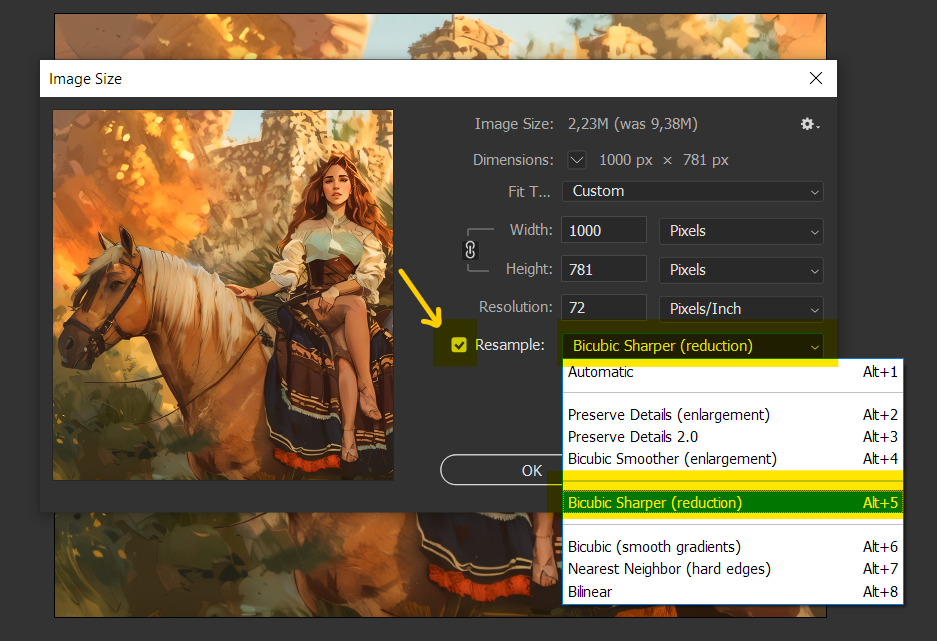Choose Preserve Details (enlargement) option
The image size is (937, 641).
coord(733,415)
